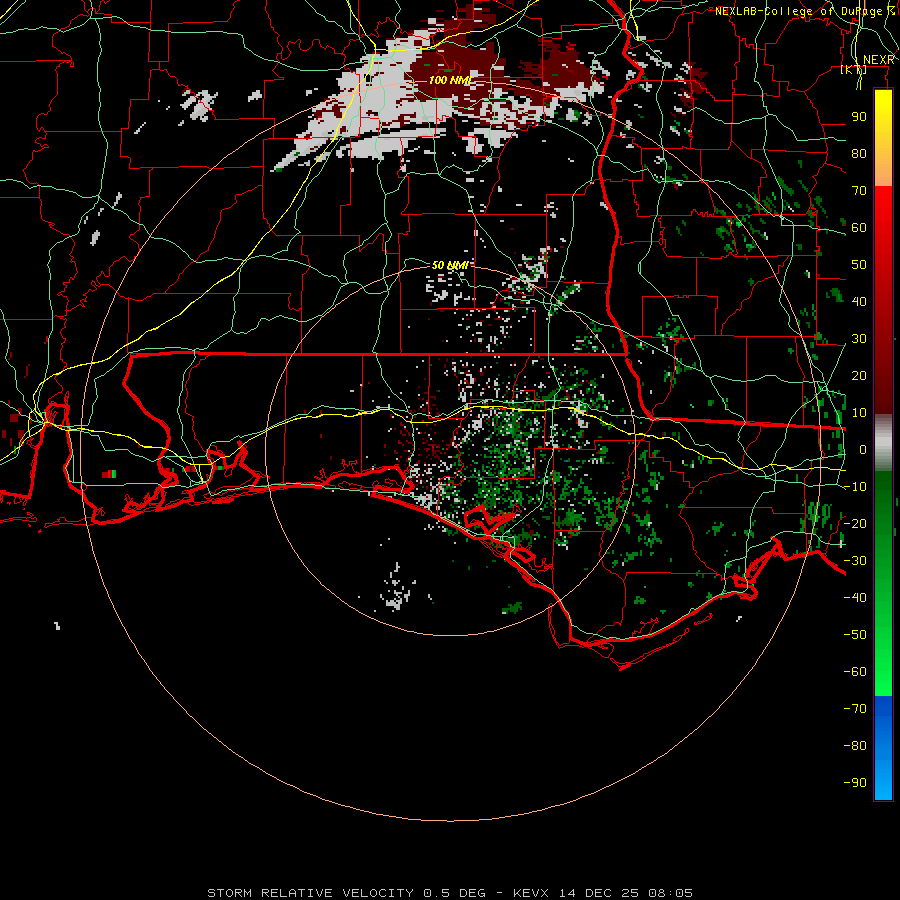The height and width of the screenshot is (900, 900).
Task: Click the "60" value on the velocity scale
Action: (859, 227)
